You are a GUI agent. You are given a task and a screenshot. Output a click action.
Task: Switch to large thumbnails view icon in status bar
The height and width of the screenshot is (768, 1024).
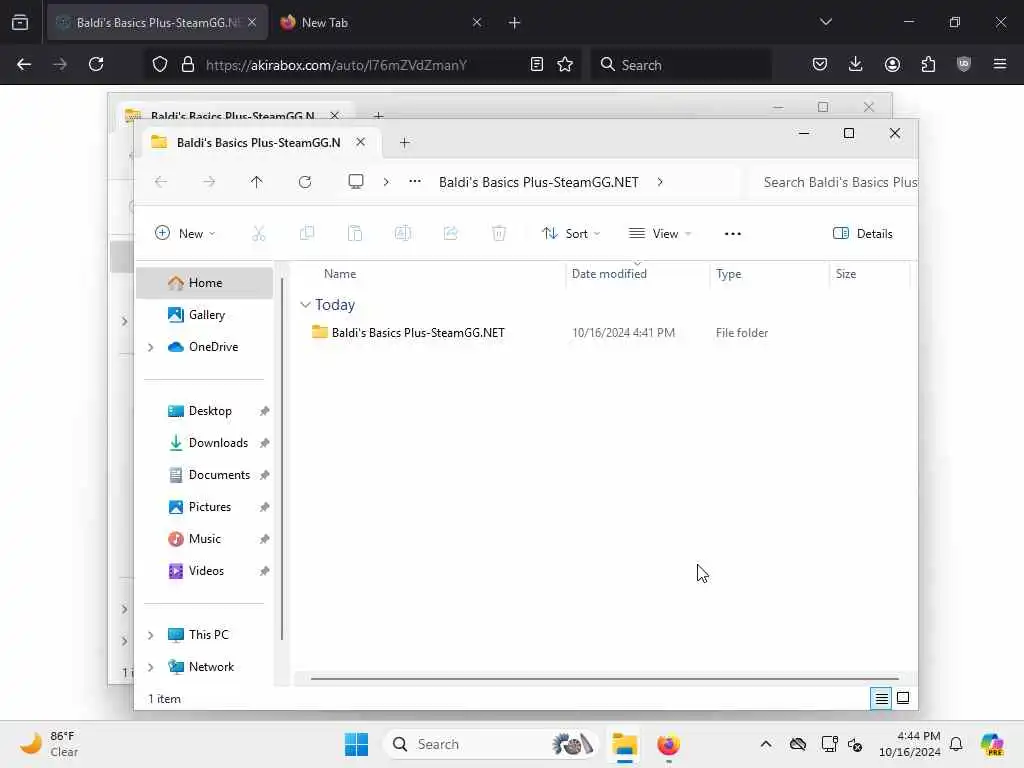[x=903, y=698]
